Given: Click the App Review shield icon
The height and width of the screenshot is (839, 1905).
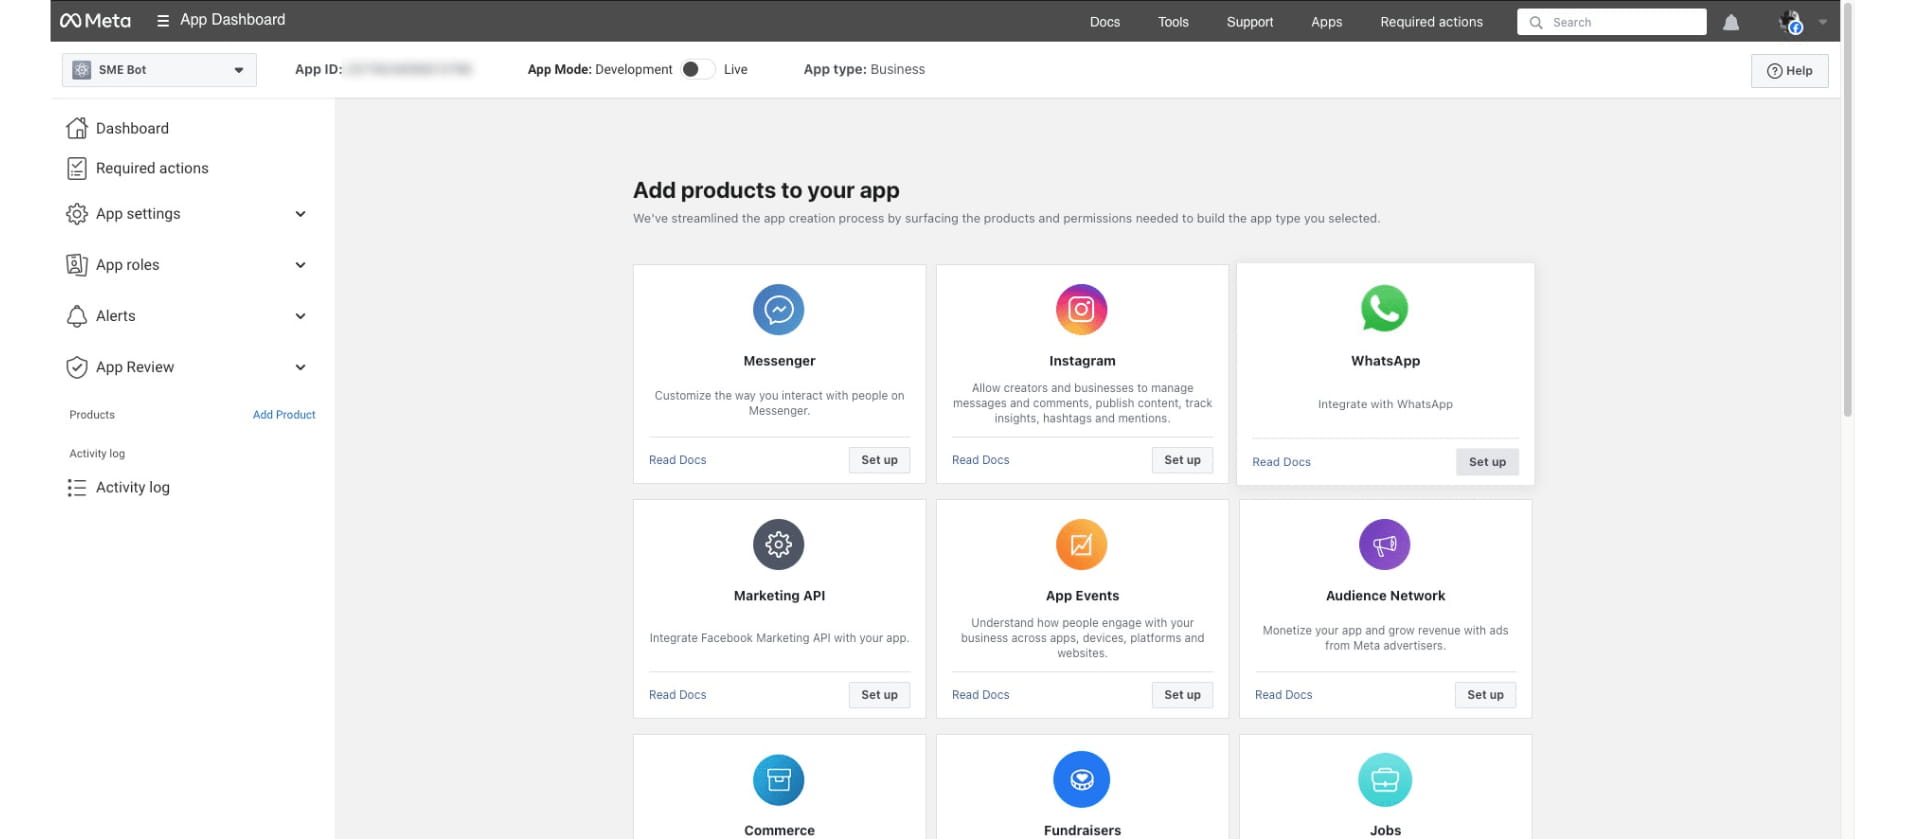Looking at the screenshot, I should pos(77,367).
